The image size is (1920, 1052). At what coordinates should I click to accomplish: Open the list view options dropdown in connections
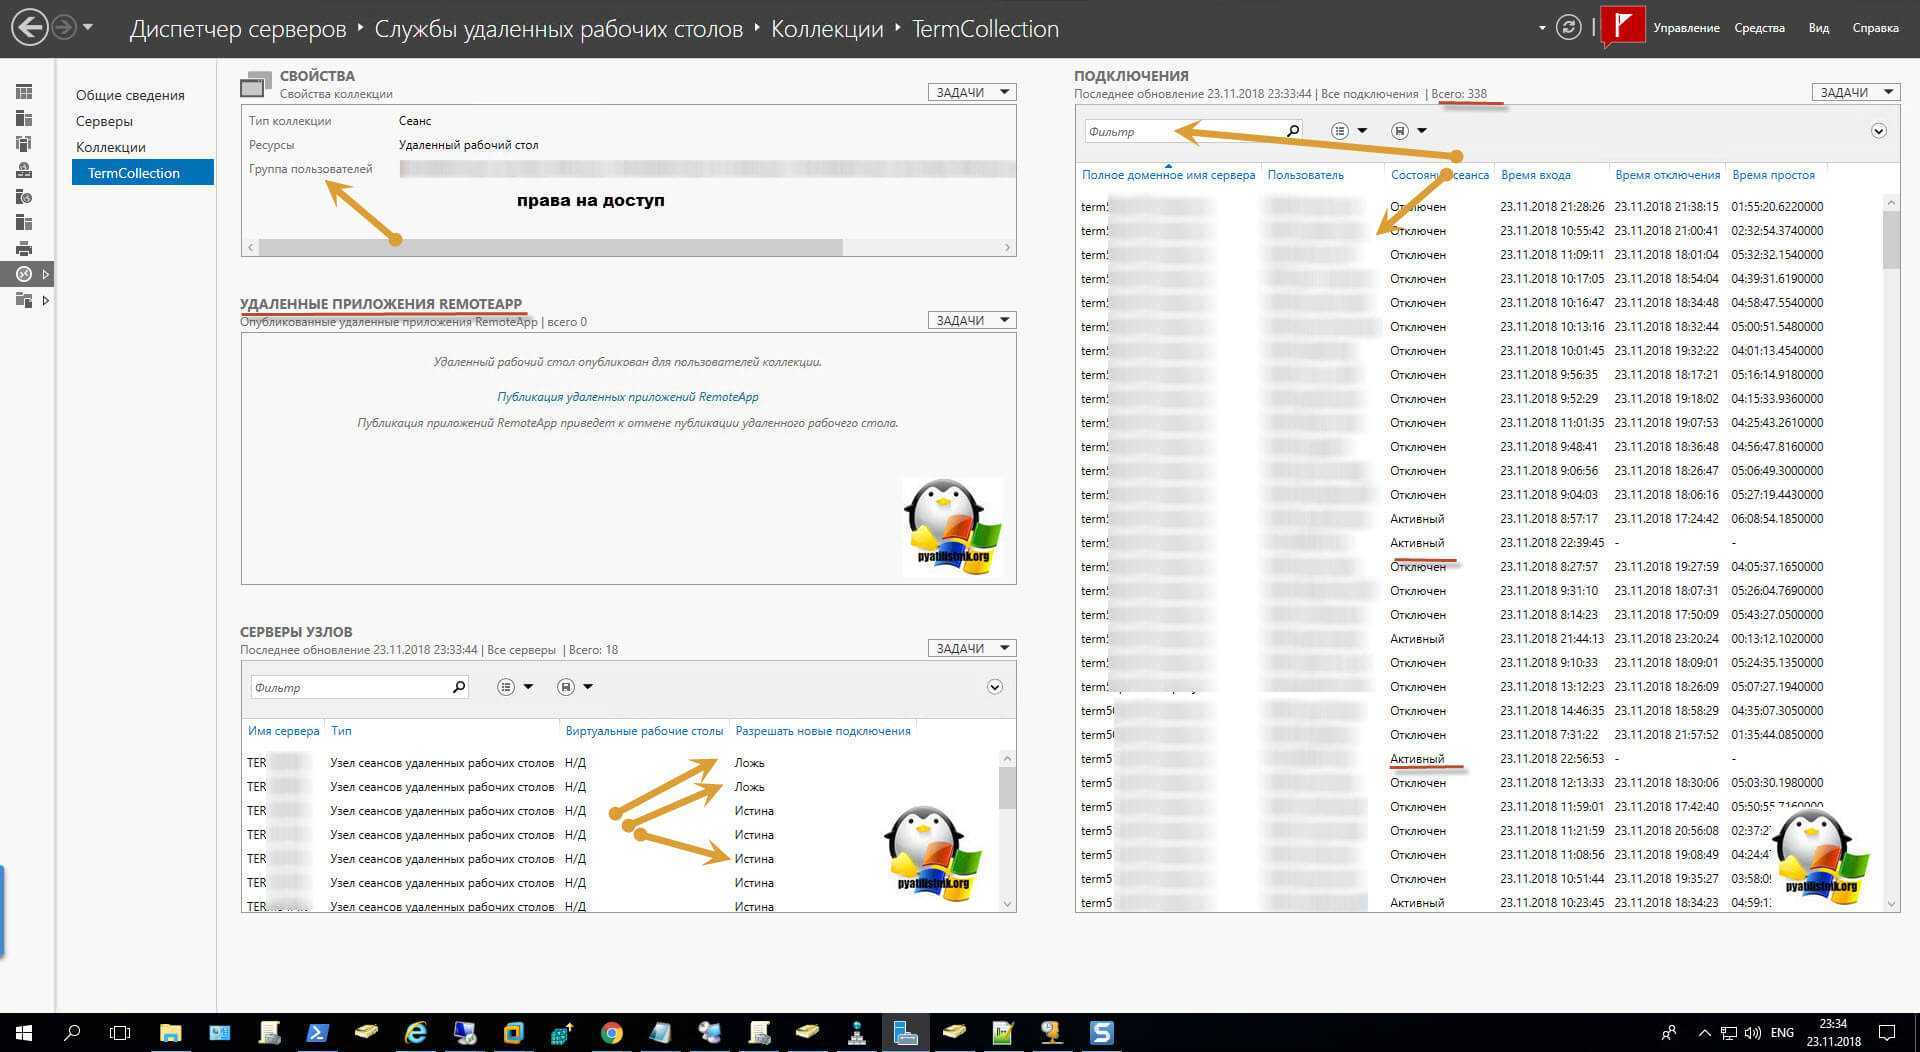coord(1349,131)
